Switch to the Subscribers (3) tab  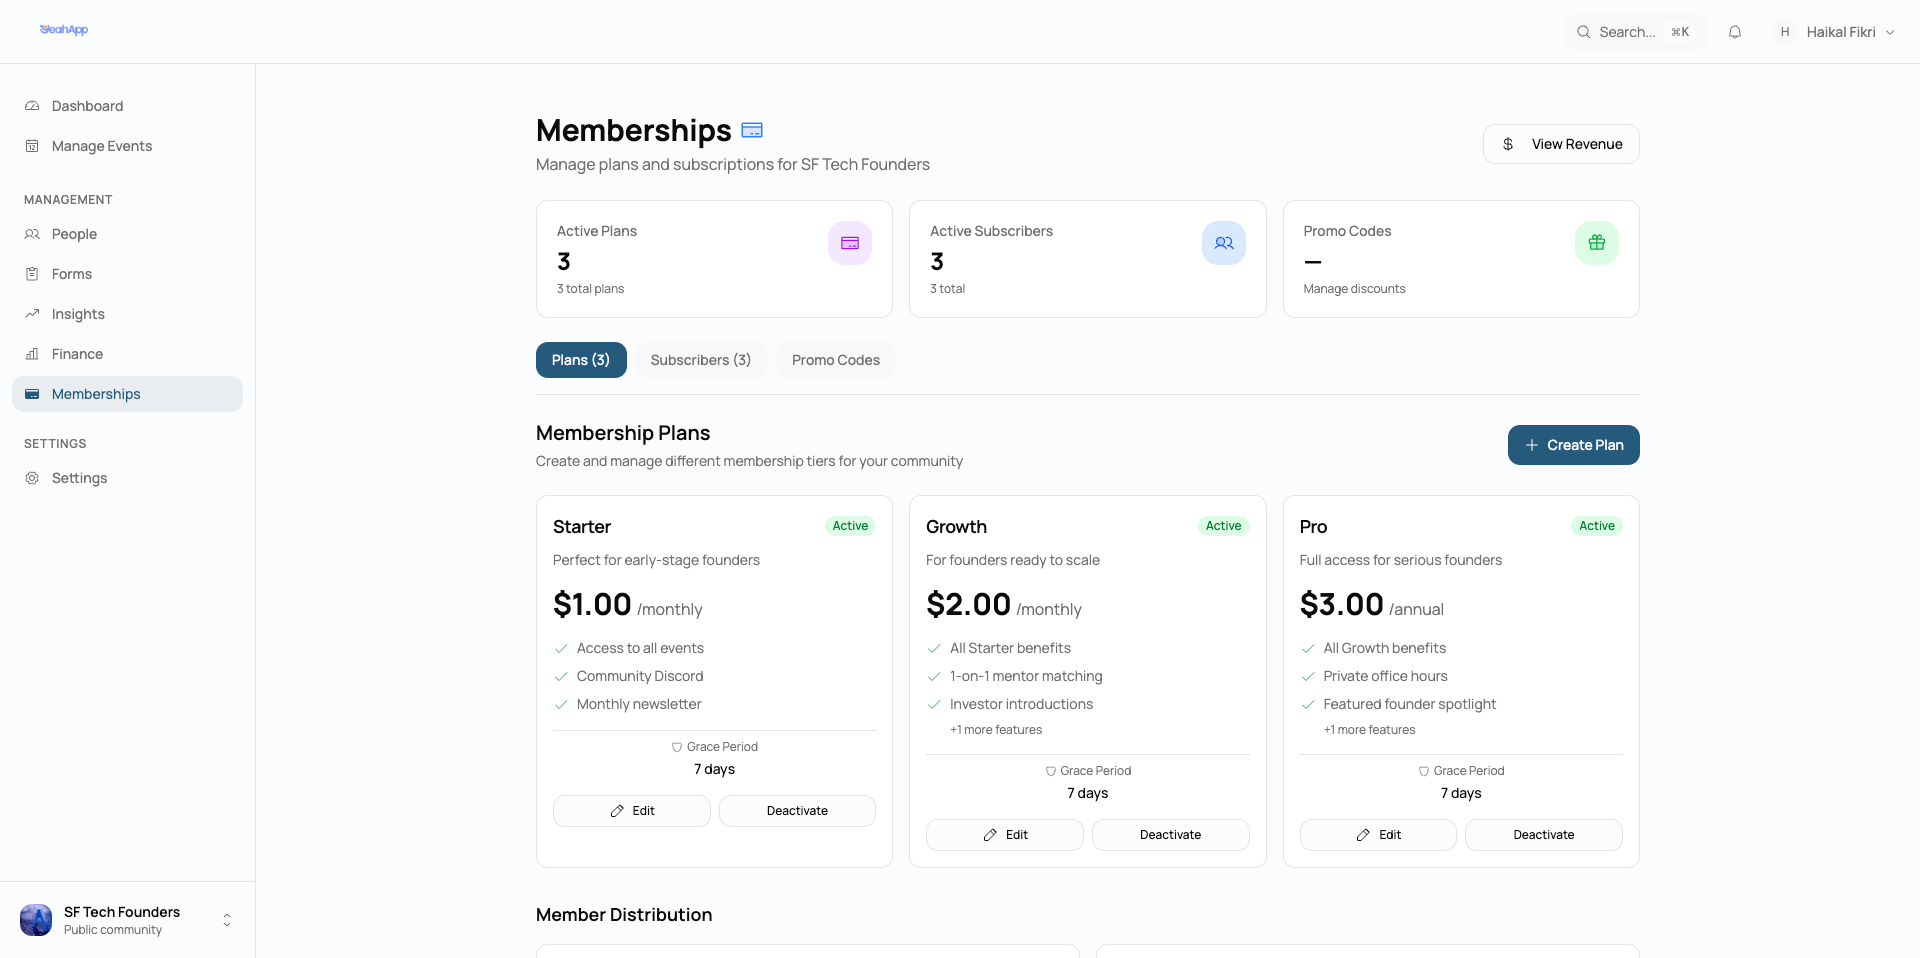coord(700,360)
